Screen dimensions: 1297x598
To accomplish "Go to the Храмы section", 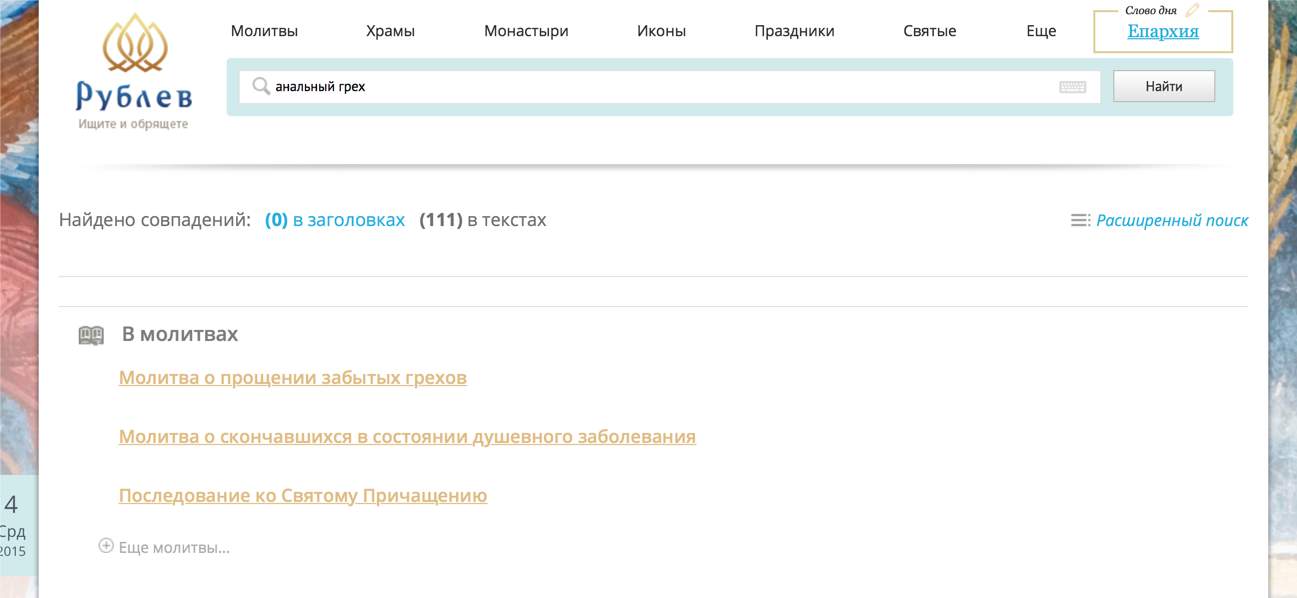I will point(390,31).
